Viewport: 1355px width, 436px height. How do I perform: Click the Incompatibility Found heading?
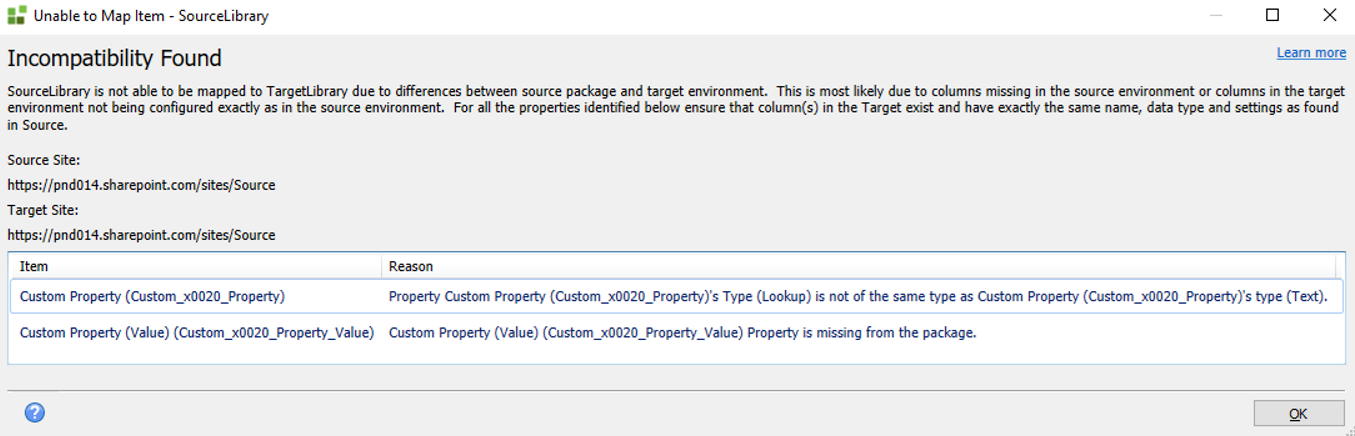coord(114,58)
